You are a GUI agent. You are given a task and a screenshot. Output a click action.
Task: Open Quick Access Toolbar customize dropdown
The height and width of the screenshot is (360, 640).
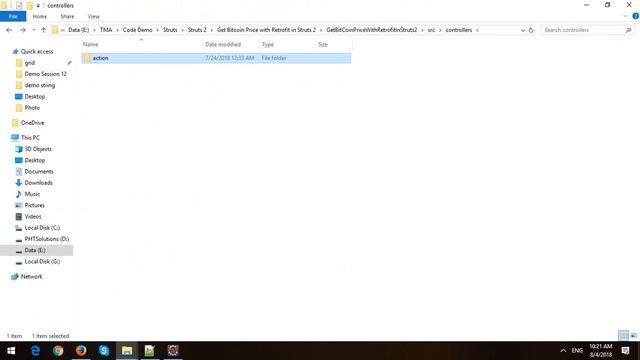point(38,6)
